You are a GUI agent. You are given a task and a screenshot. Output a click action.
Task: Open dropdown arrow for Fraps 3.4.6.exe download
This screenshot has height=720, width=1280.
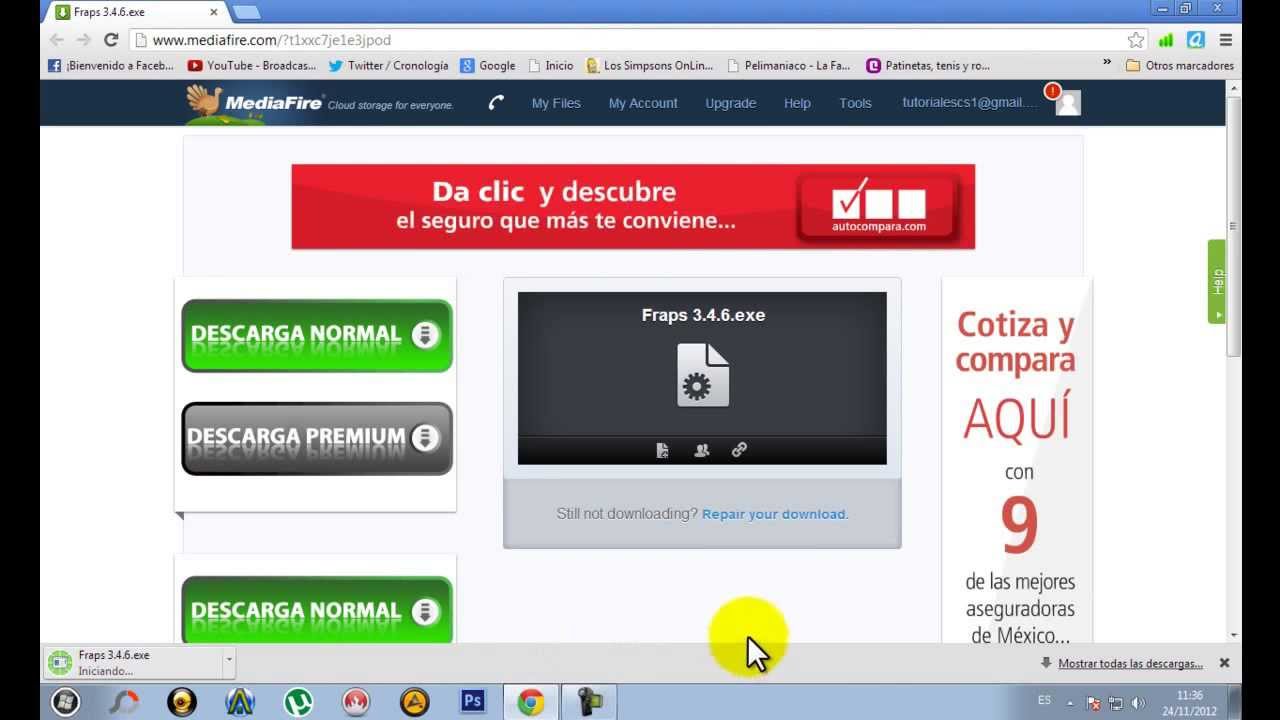[229, 661]
